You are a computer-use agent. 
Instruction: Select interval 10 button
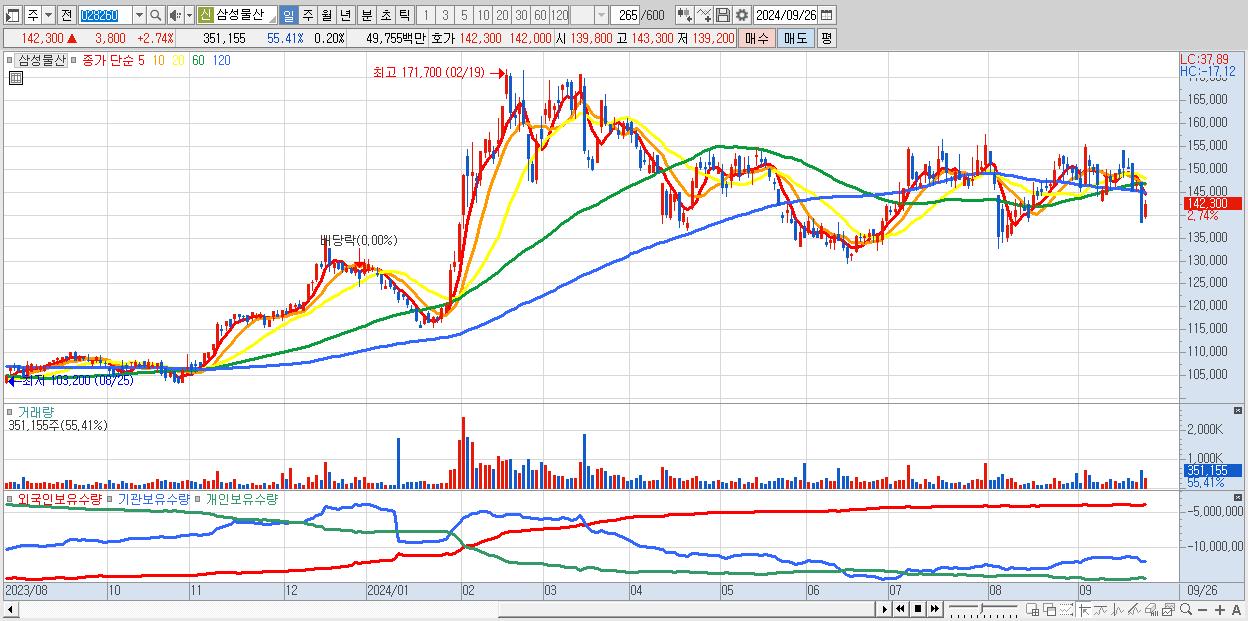483,15
